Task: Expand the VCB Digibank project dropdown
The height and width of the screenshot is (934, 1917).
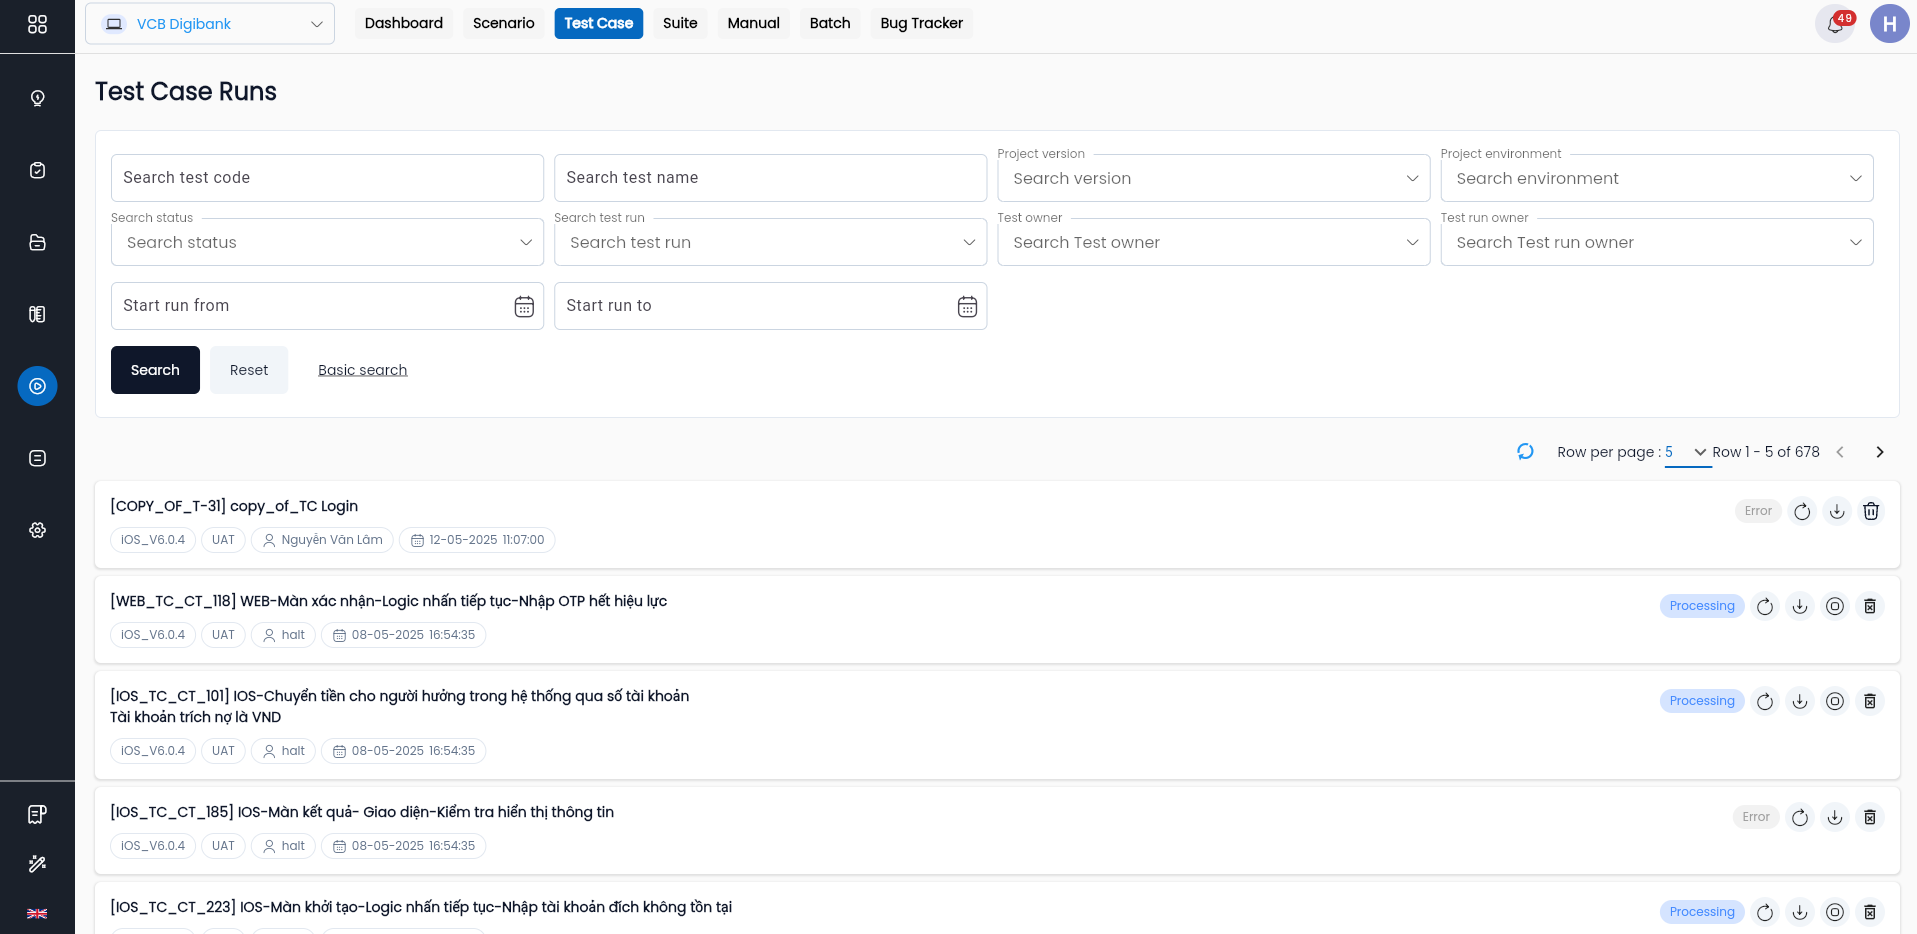Action: coord(210,24)
